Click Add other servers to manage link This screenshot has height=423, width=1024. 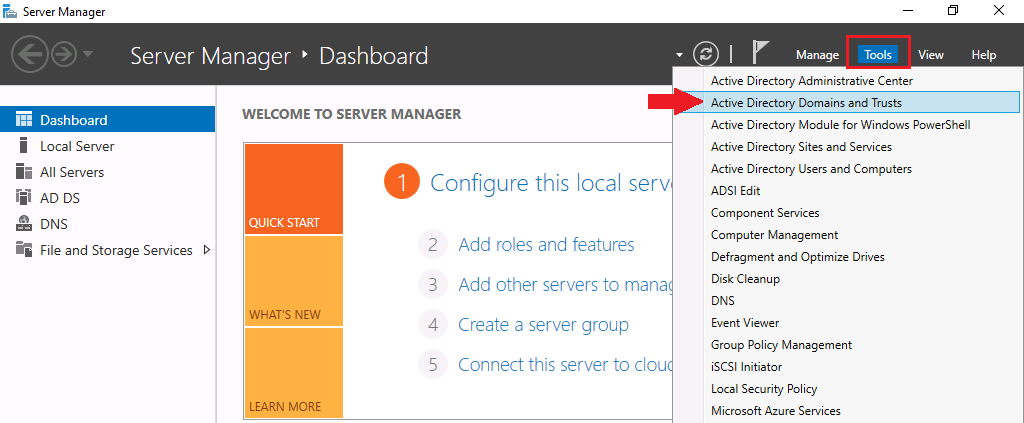[x=566, y=285]
